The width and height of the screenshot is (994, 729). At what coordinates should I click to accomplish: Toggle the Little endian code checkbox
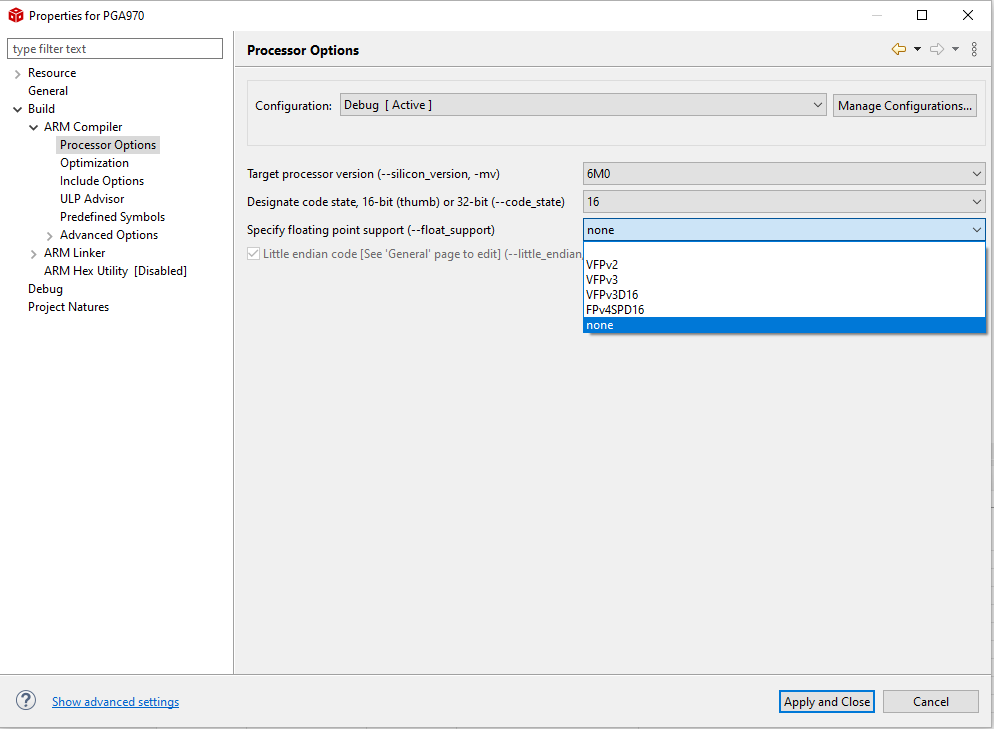[x=254, y=254]
